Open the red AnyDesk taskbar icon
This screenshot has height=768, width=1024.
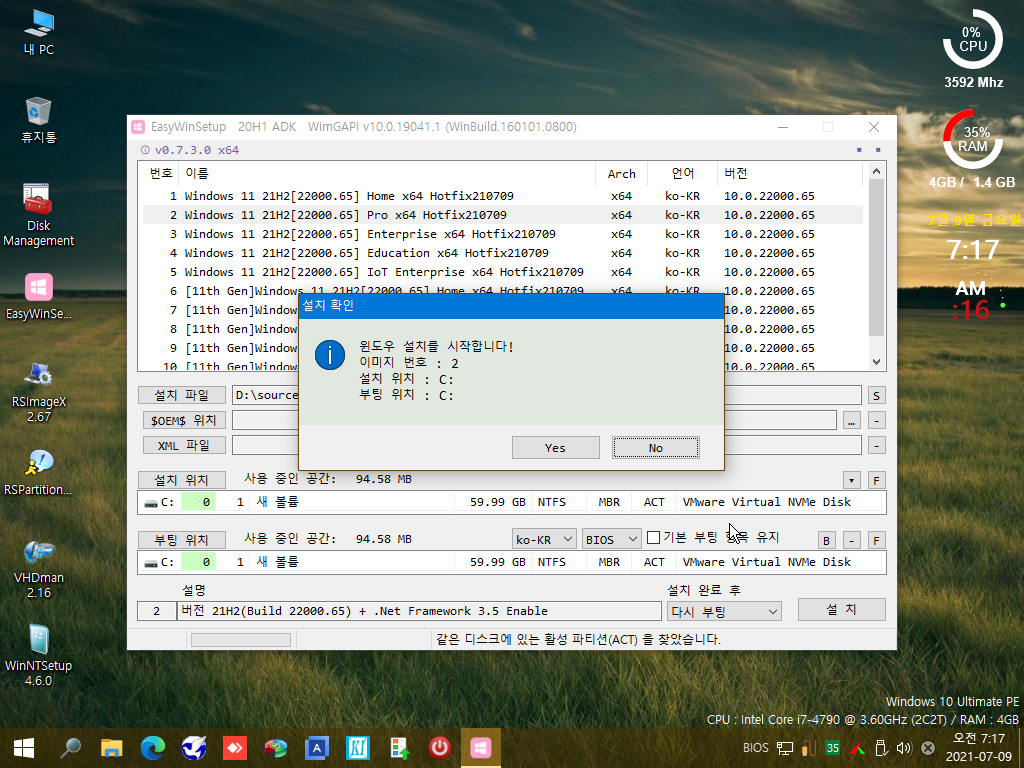pos(235,748)
